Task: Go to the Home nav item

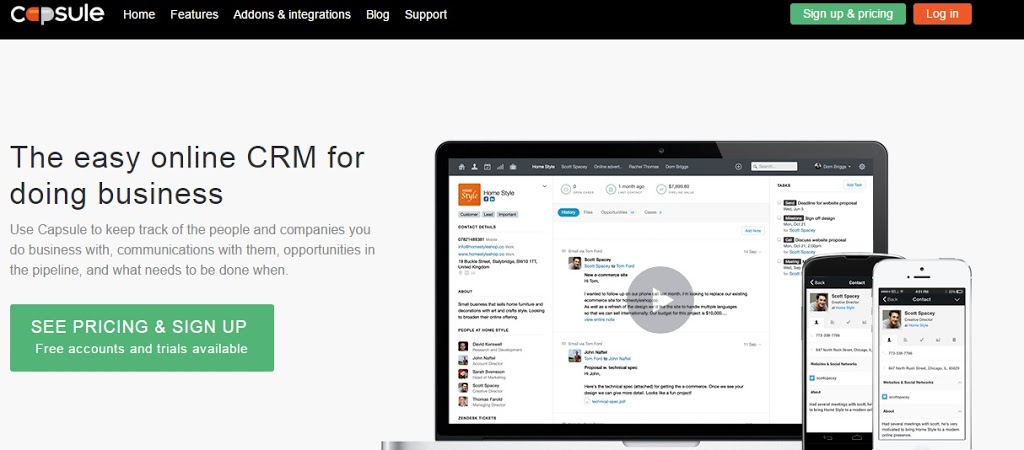Action: [x=139, y=14]
